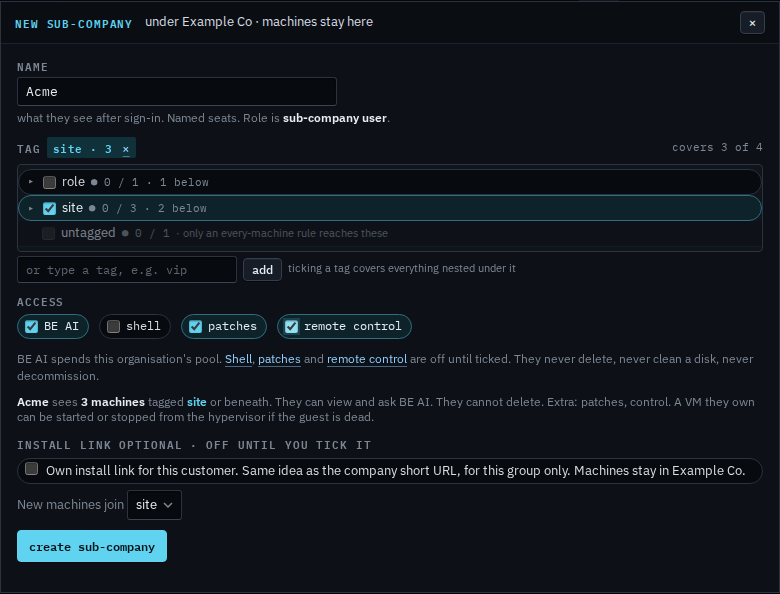Click the '0 / 3 · 2 below' count
This screenshot has height=594, width=780.
pyautogui.click(x=154, y=208)
